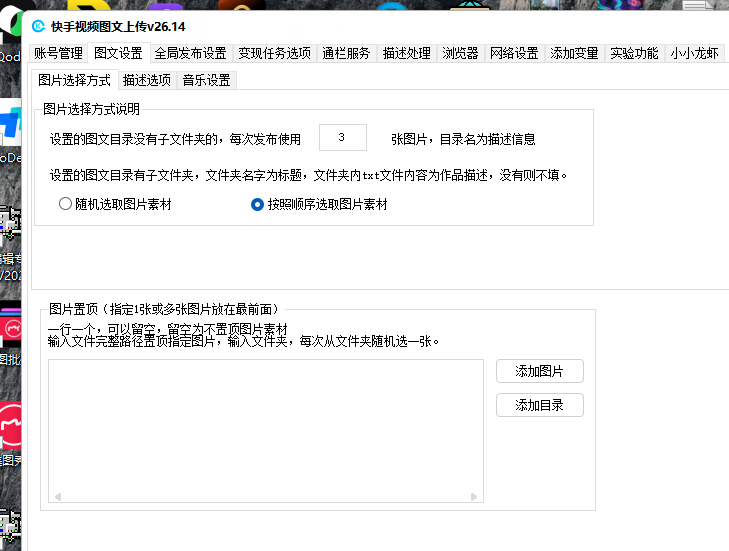Open the 描述处理 tab

point(407,53)
